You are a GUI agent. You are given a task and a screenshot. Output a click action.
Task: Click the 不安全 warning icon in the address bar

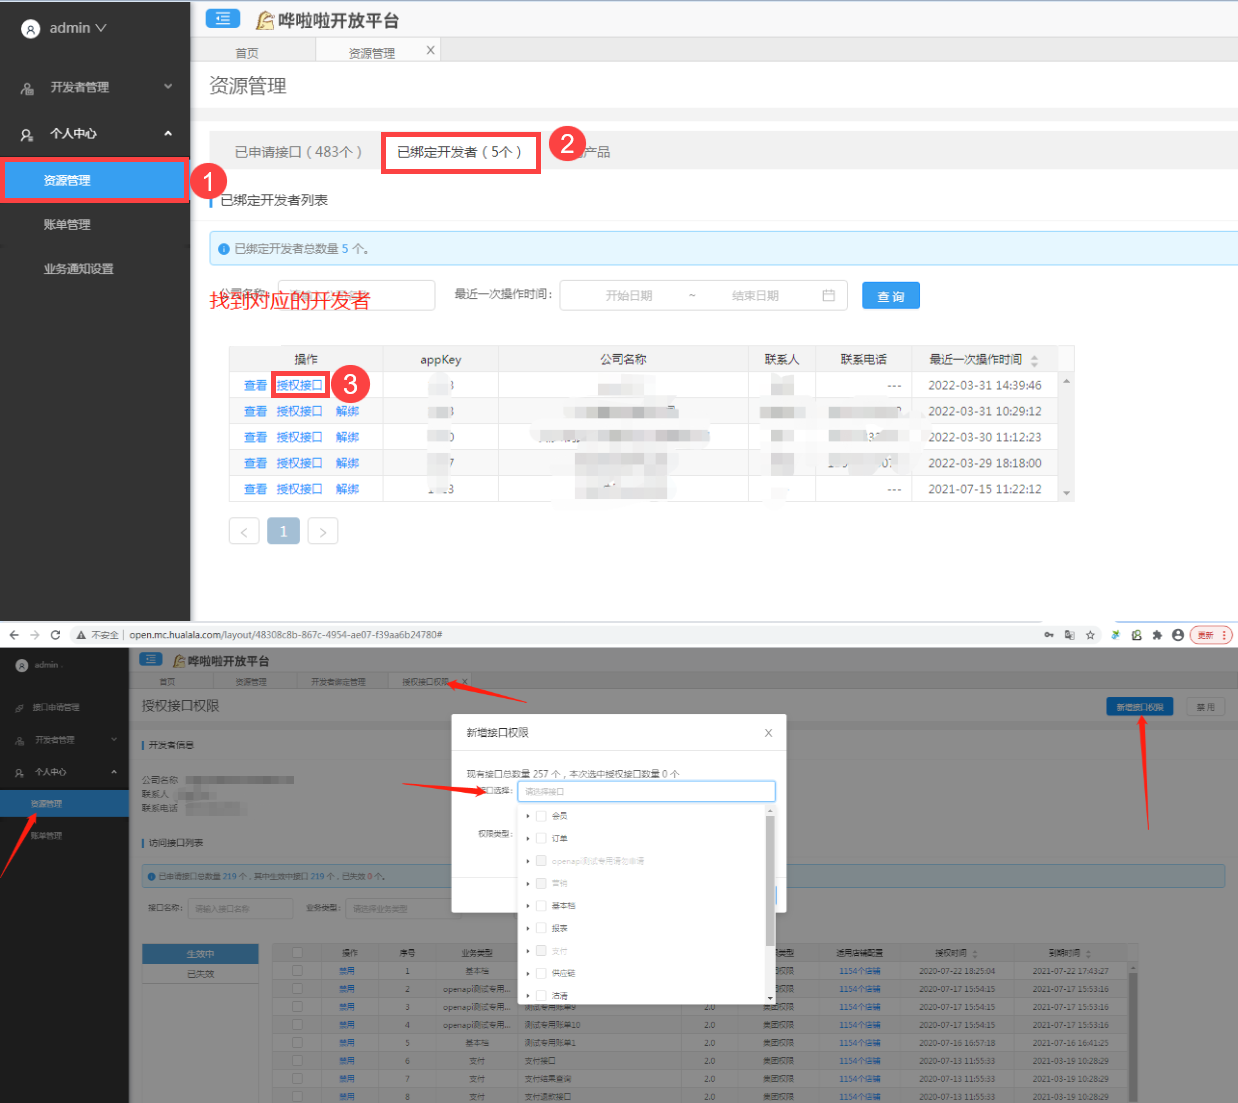[81, 635]
